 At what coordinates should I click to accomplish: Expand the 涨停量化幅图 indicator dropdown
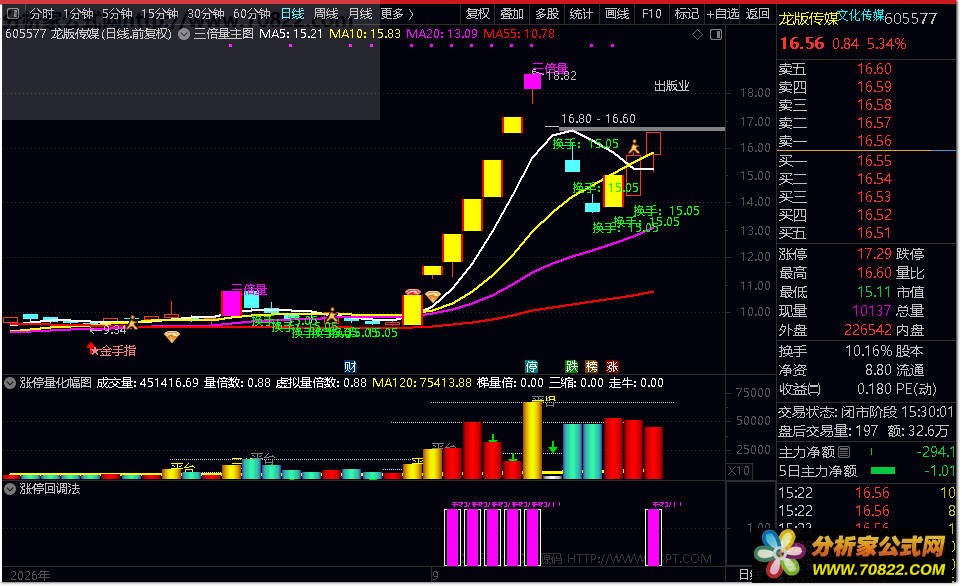(10, 383)
